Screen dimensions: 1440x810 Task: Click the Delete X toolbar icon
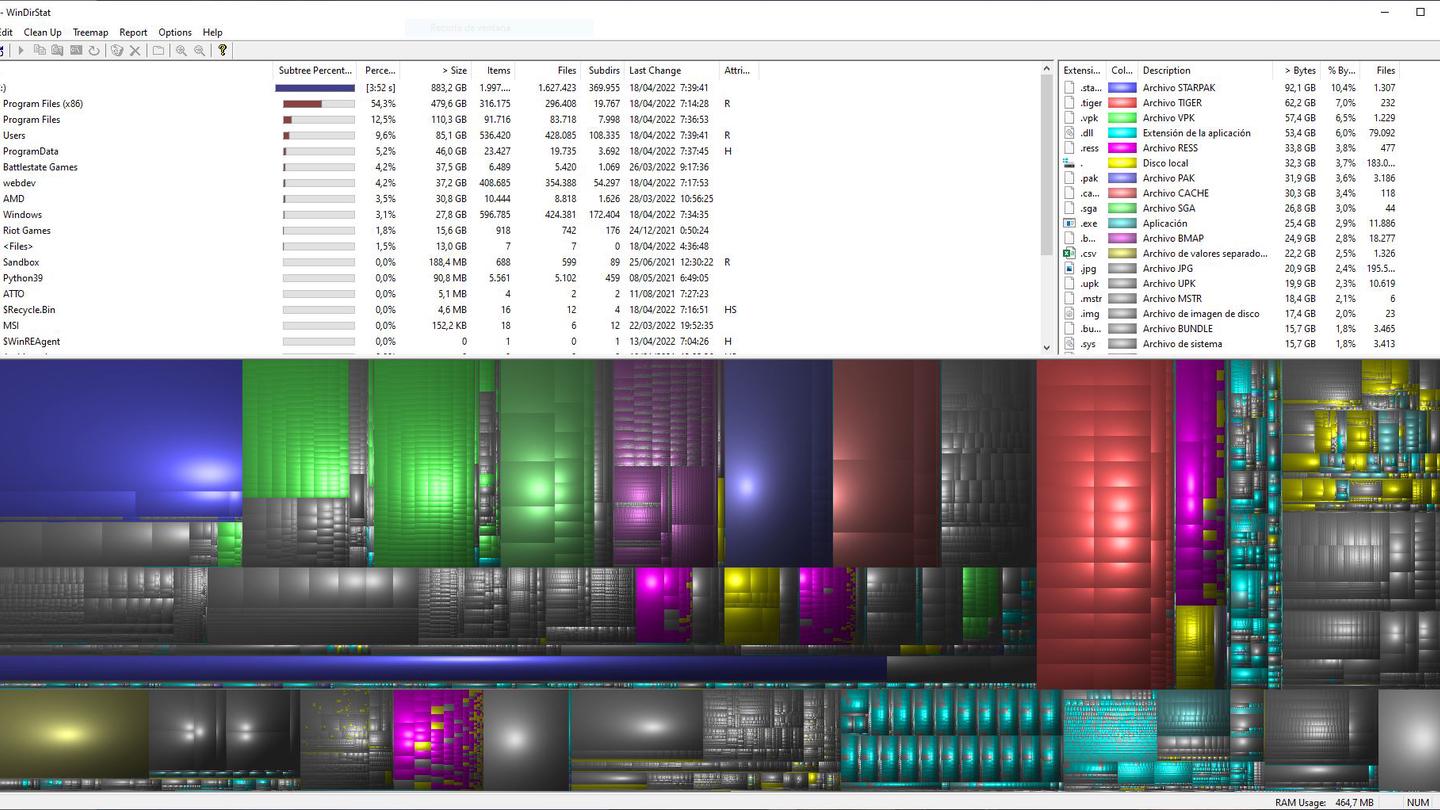(x=135, y=50)
